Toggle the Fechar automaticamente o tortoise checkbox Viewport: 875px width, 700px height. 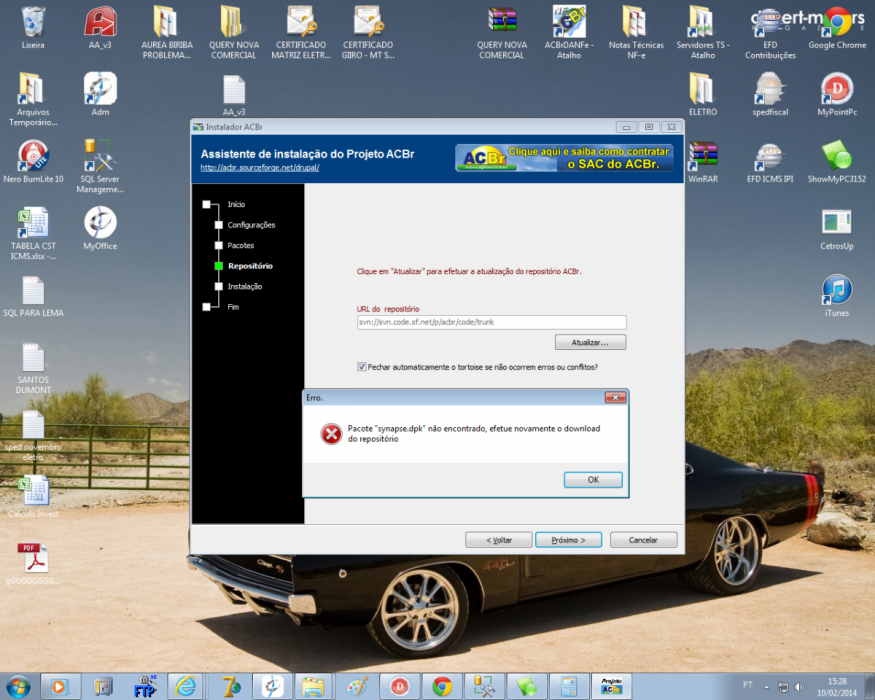(x=362, y=367)
